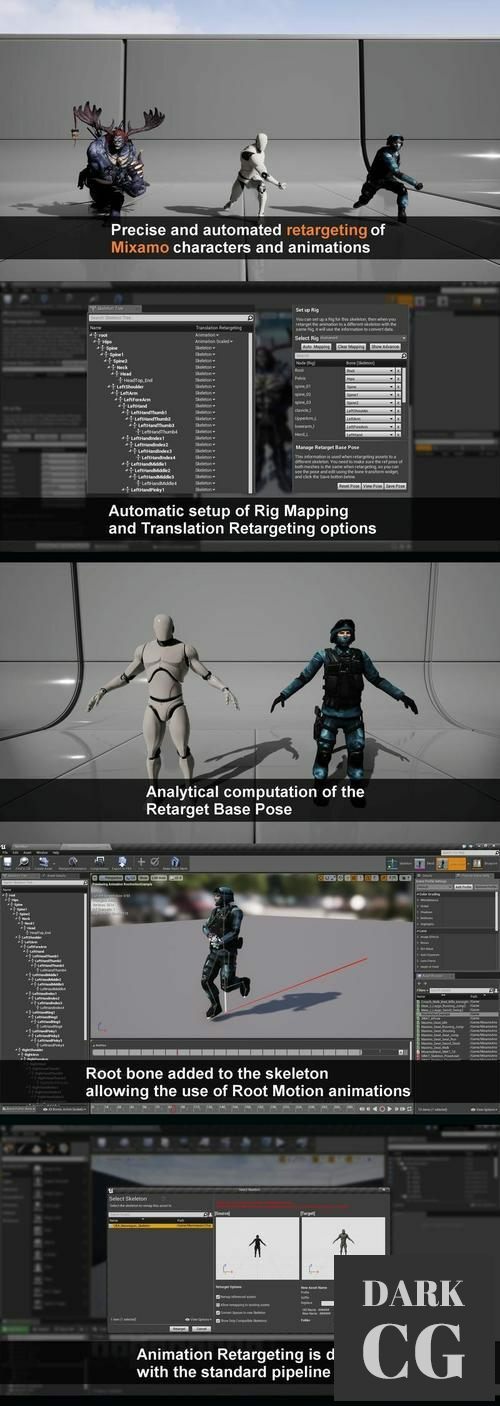Toggle Allow remapping to existing assets checkbox

point(218,1304)
